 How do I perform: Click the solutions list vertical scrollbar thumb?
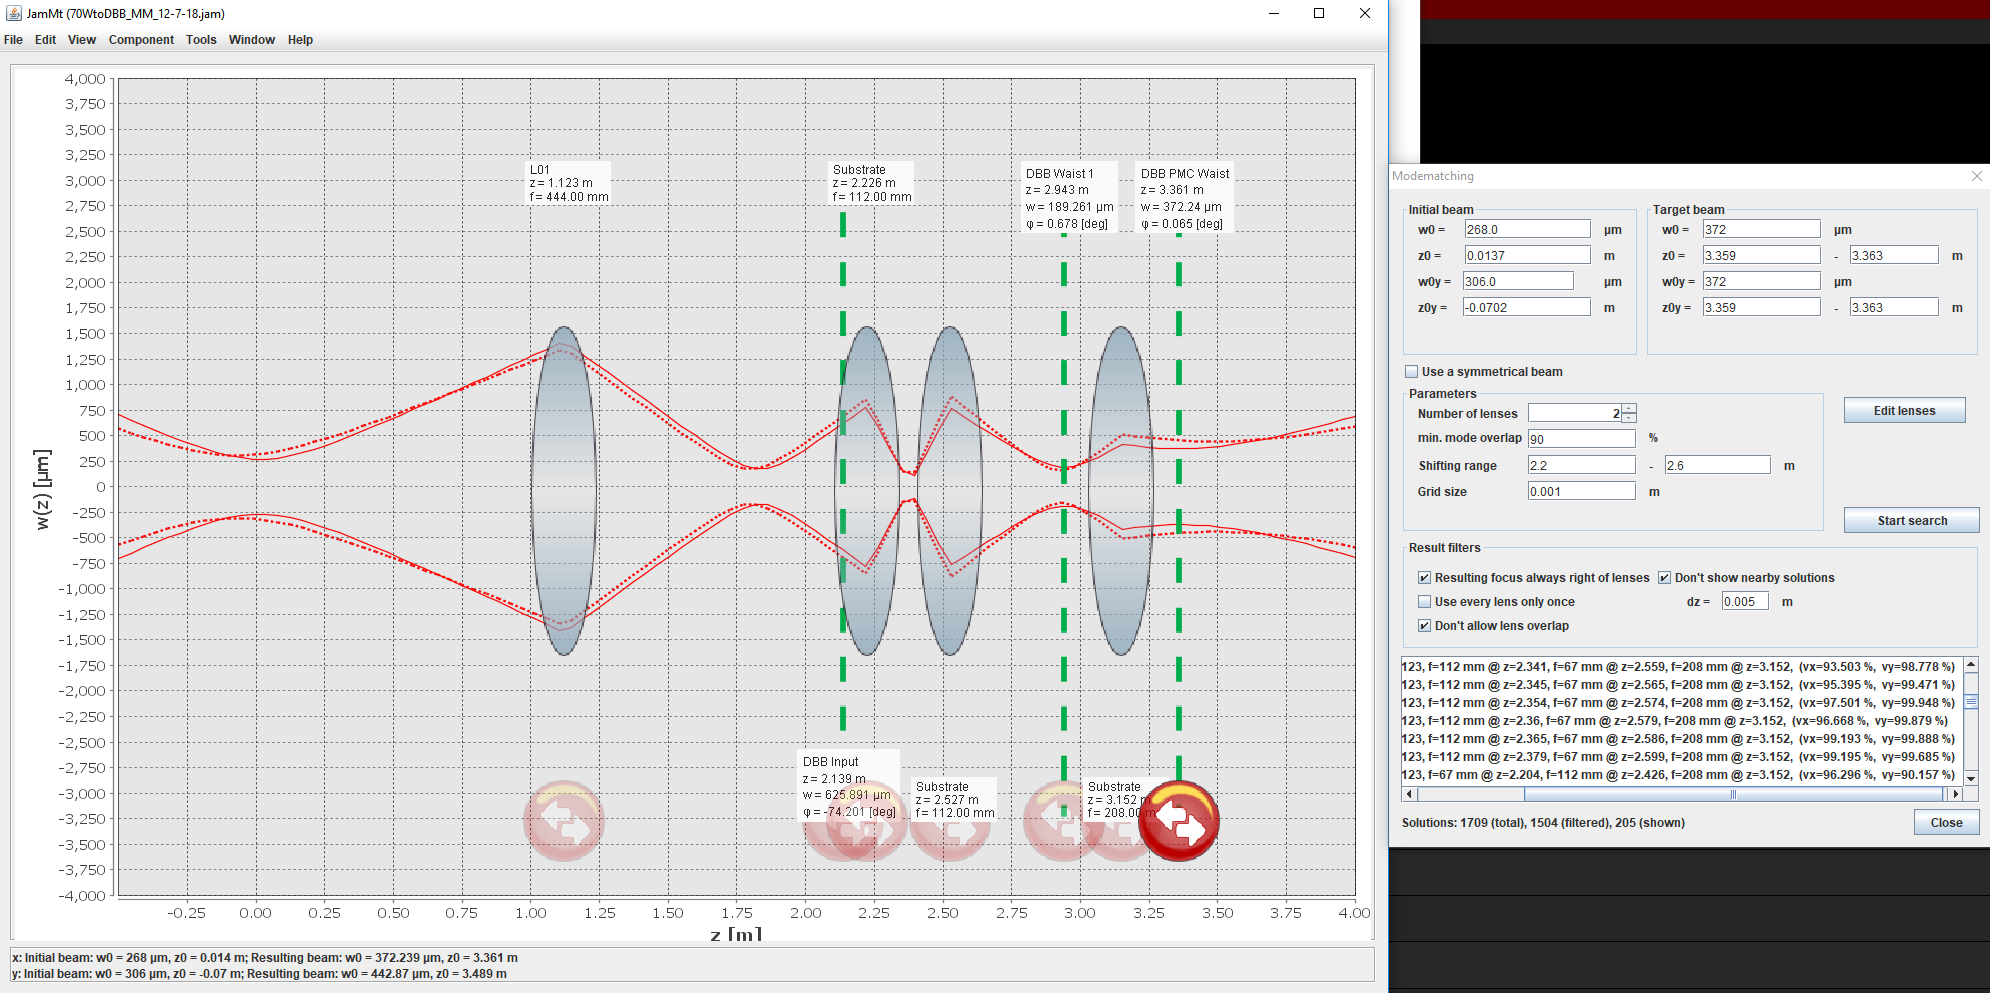click(x=1971, y=701)
